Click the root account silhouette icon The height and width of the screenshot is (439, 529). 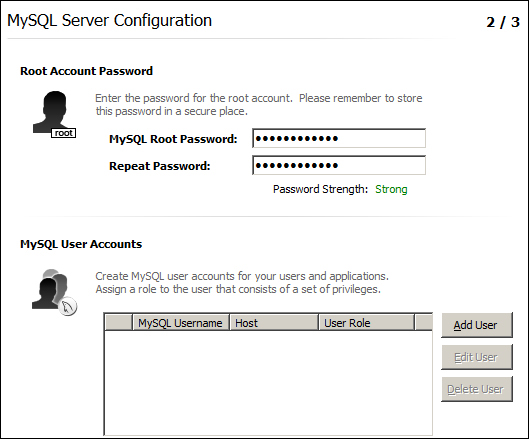[x=54, y=114]
